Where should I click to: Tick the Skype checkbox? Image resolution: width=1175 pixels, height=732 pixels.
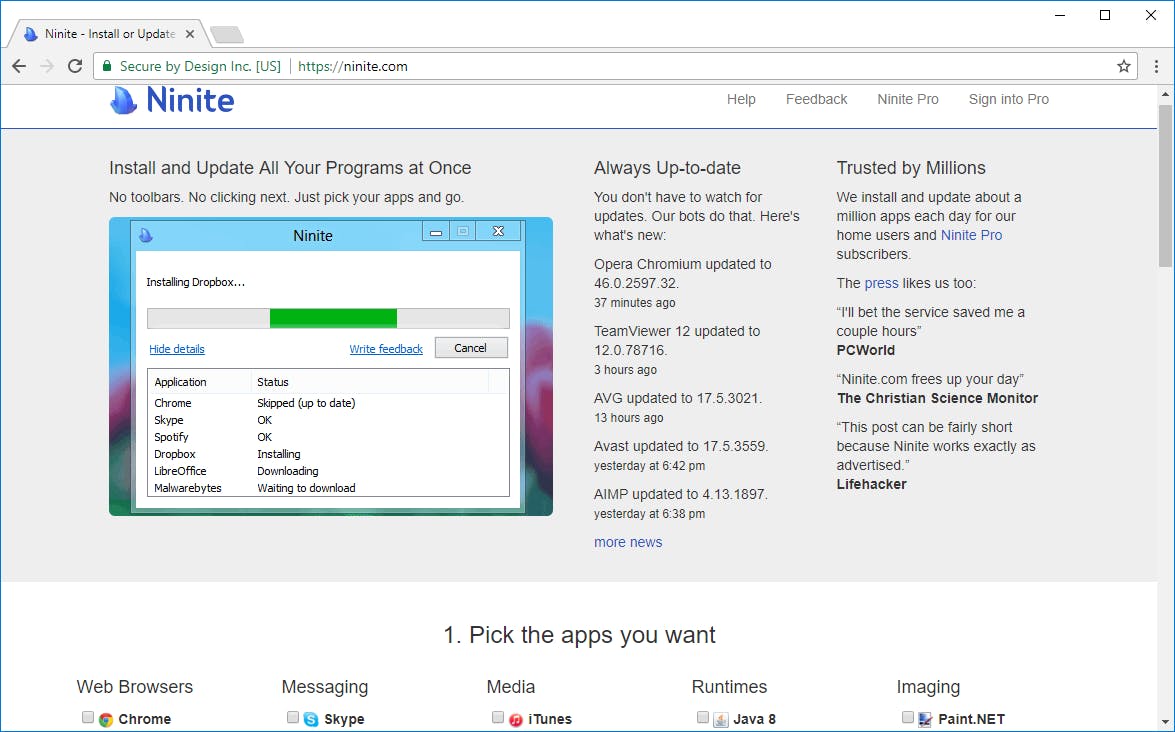click(x=293, y=717)
